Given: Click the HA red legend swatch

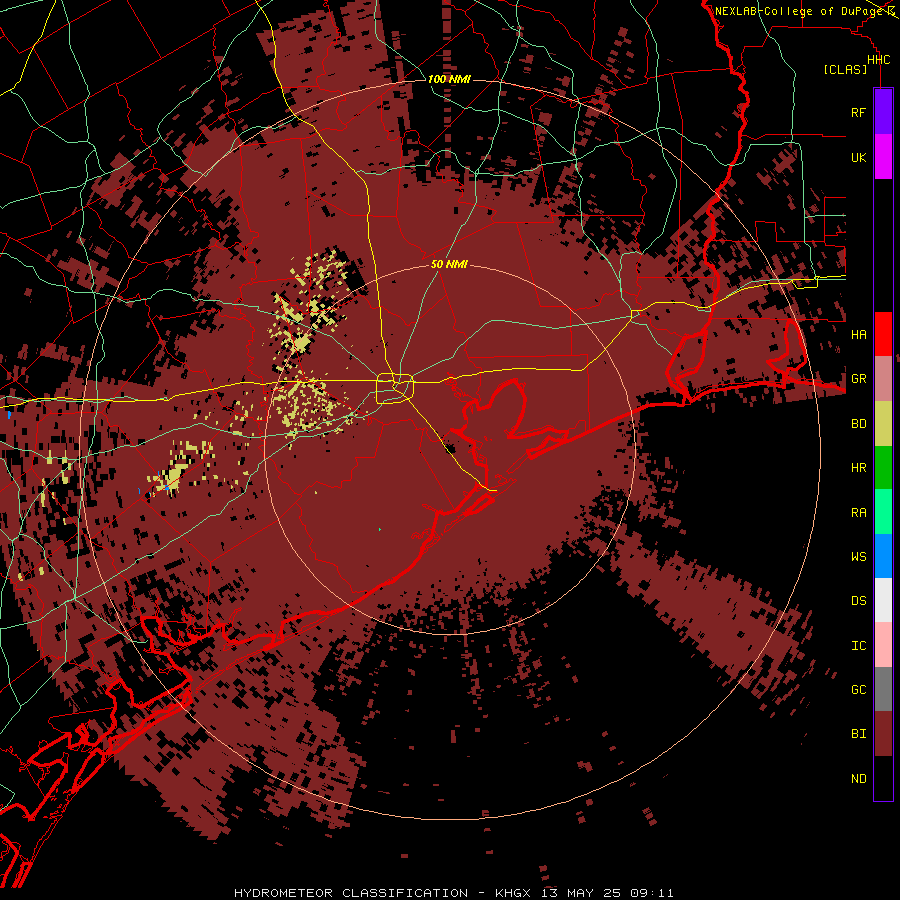Looking at the screenshot, I should (x=883, y=334).
